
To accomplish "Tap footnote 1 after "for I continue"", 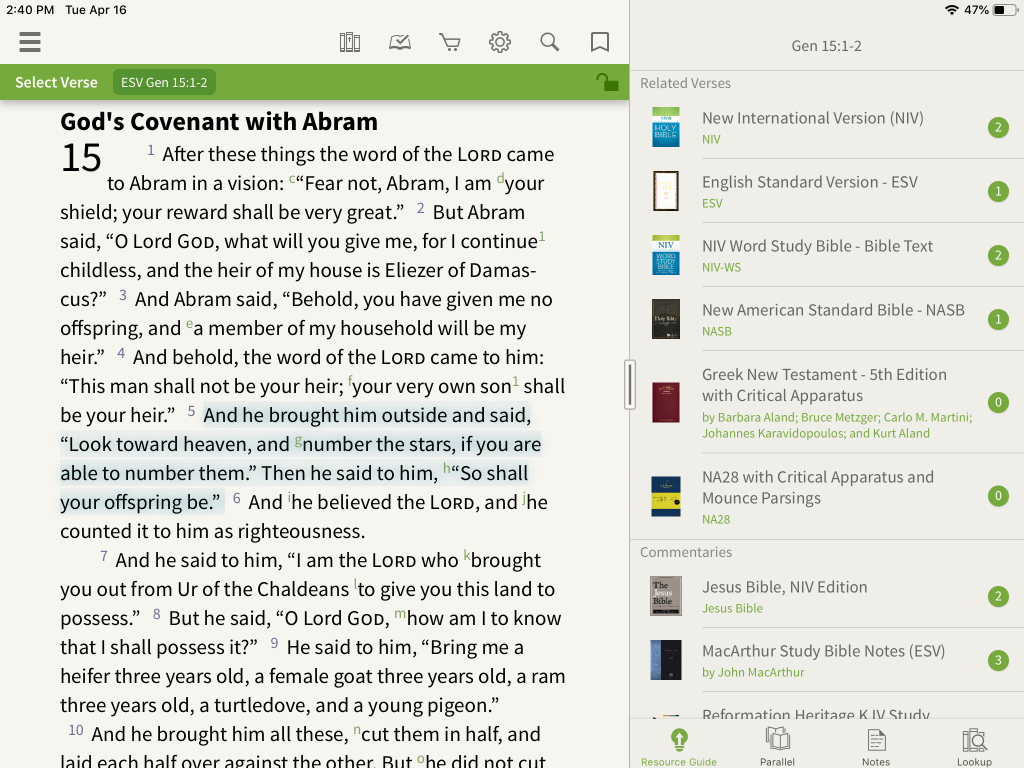I will [542, 236].
